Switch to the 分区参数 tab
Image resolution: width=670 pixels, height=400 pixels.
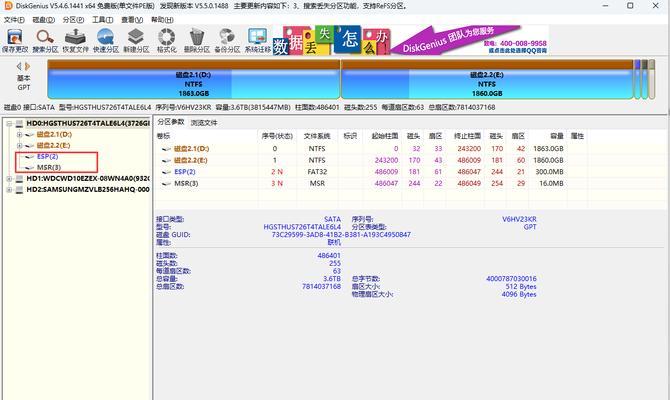tap(170, 122)
